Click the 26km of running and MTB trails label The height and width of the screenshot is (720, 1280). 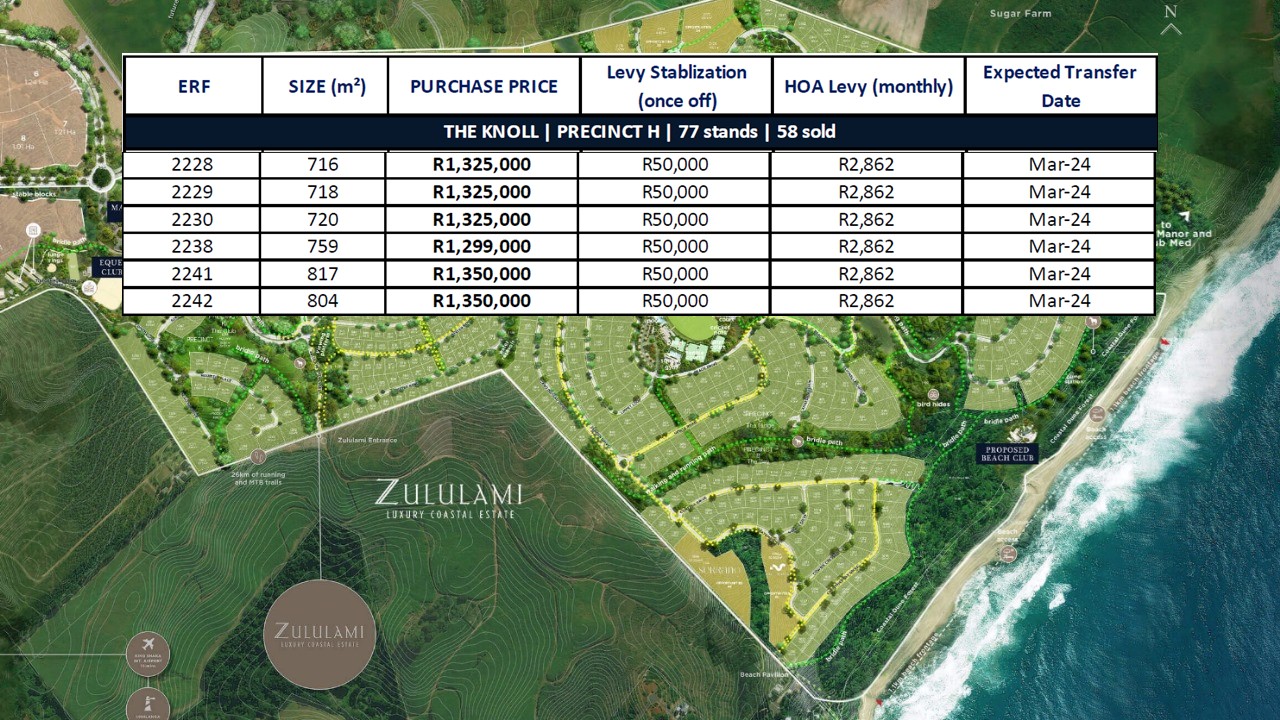pos(258,478)
